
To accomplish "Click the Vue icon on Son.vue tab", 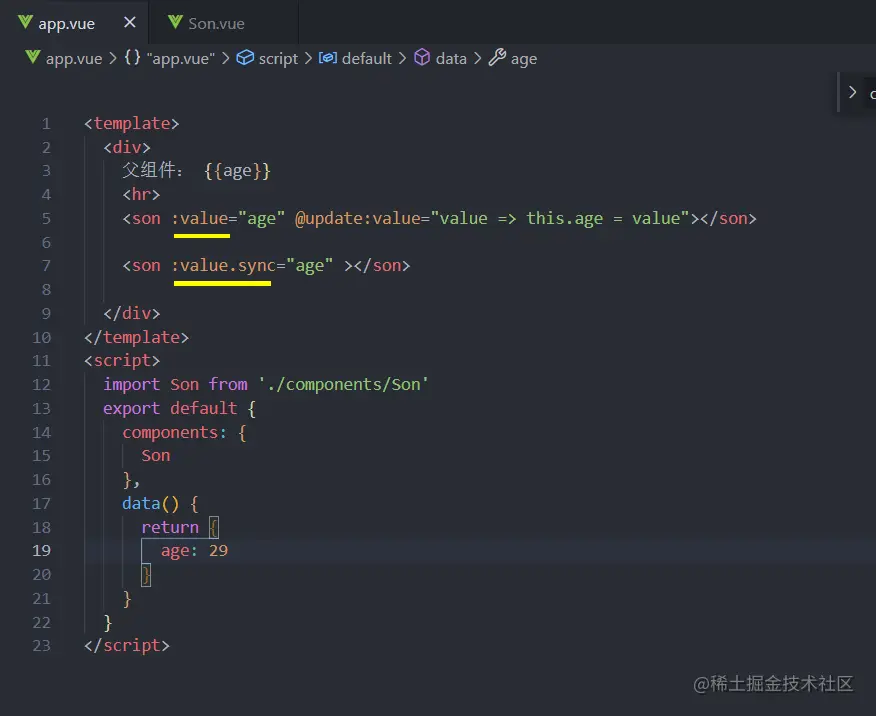I will click(175, 22).
